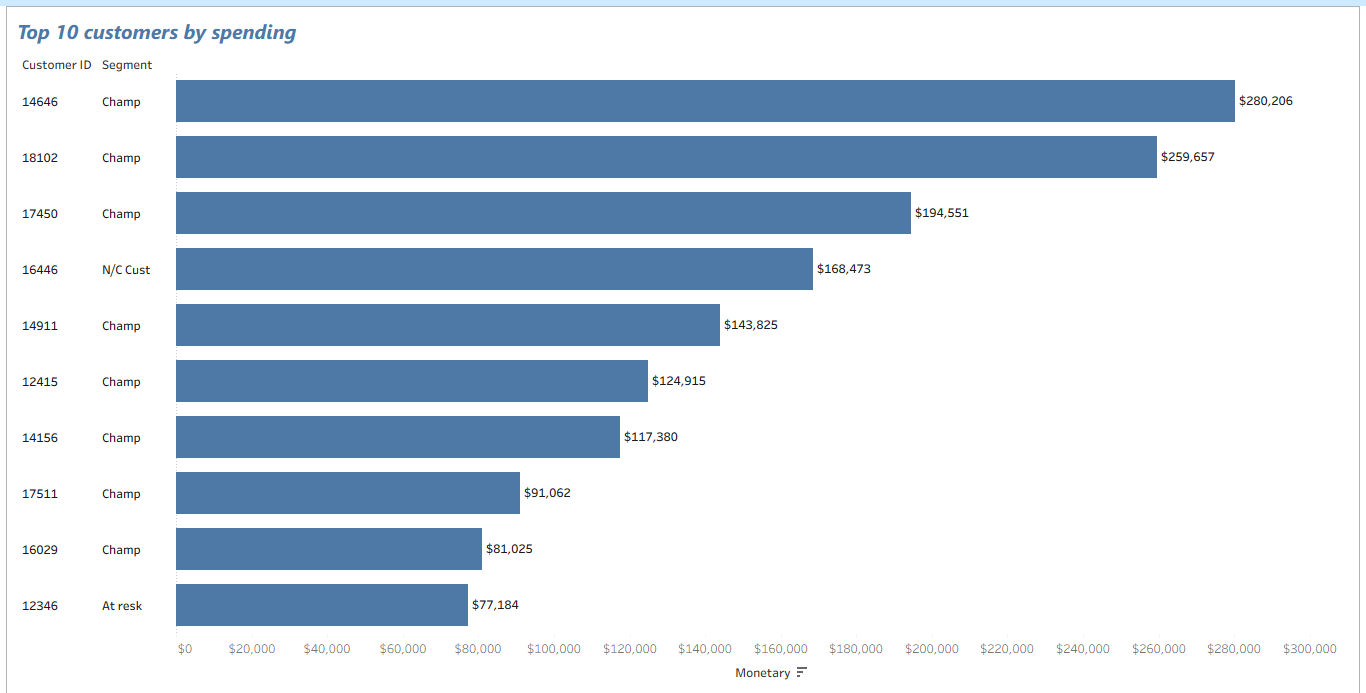Click the $81,025 bar for customer 16029
The height and width of the screenshot is (693, 1366).
[329, 549]
